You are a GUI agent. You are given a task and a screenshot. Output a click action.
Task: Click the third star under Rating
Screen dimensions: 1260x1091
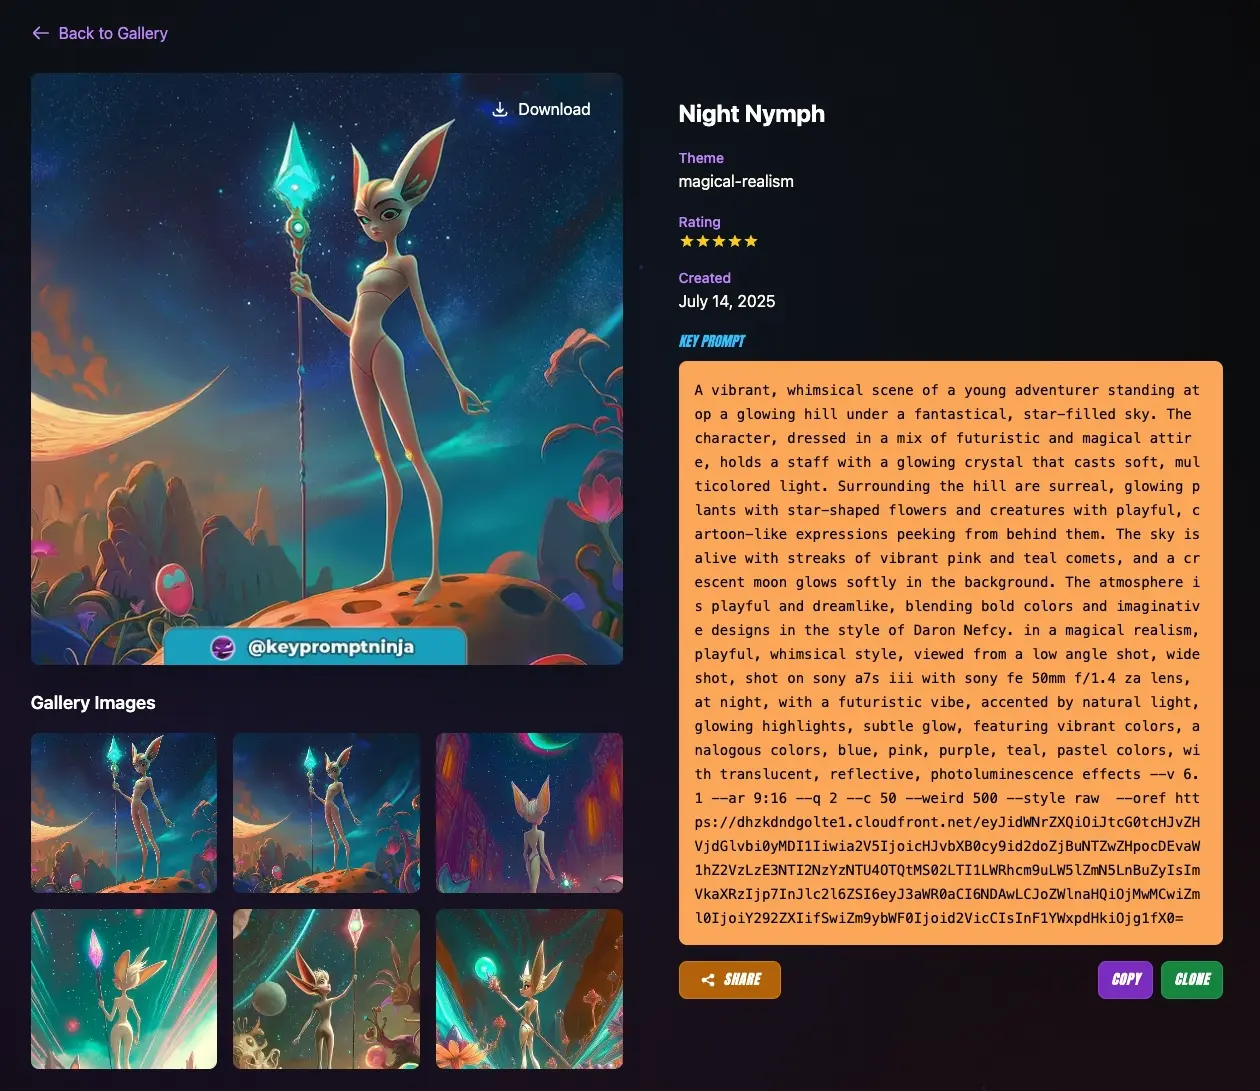coord(718,241)
